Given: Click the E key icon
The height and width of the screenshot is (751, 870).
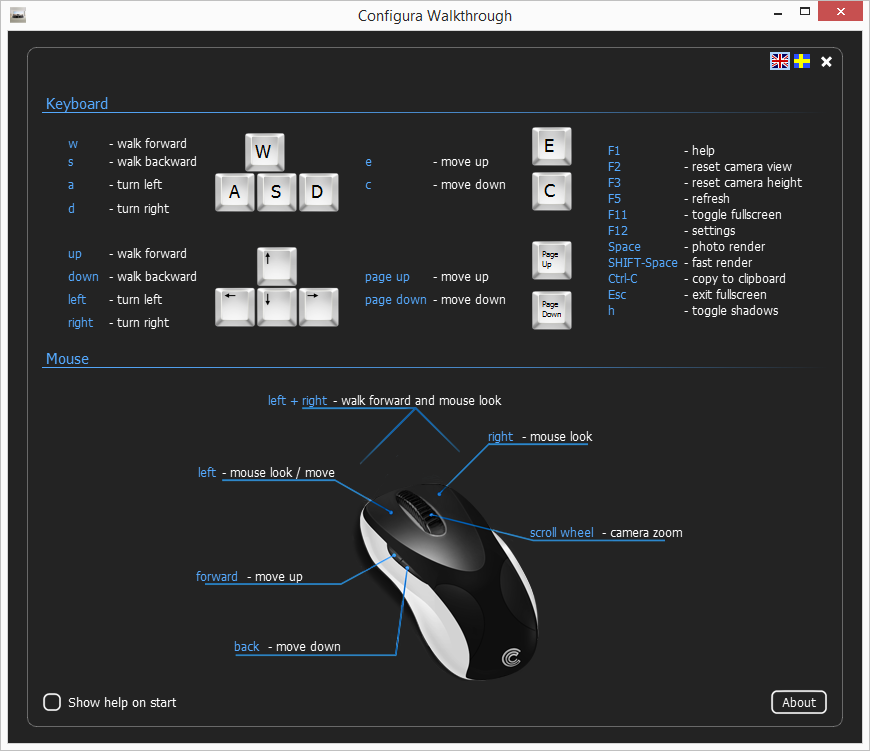Looking at the screenshot, I should pyautogui.click(x=551, y=146).
